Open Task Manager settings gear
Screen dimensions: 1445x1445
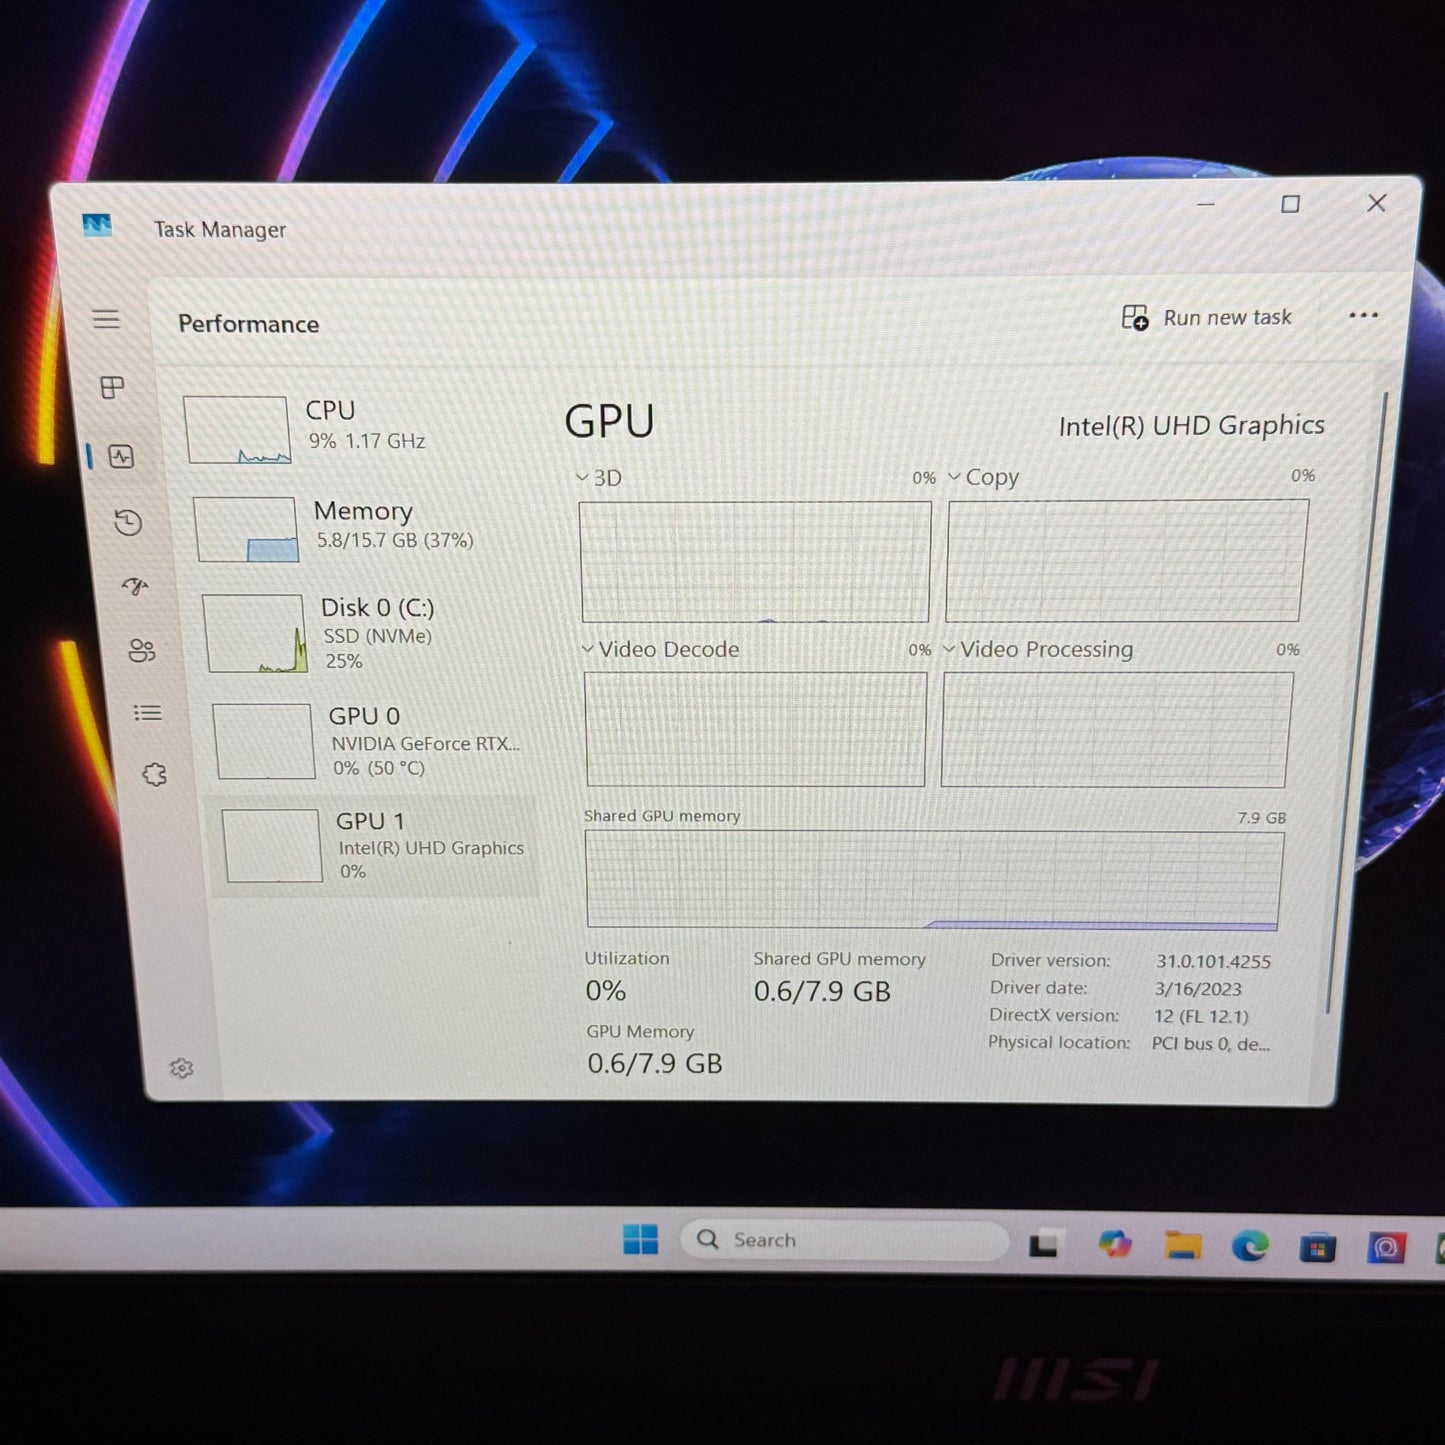[183, 1068]
